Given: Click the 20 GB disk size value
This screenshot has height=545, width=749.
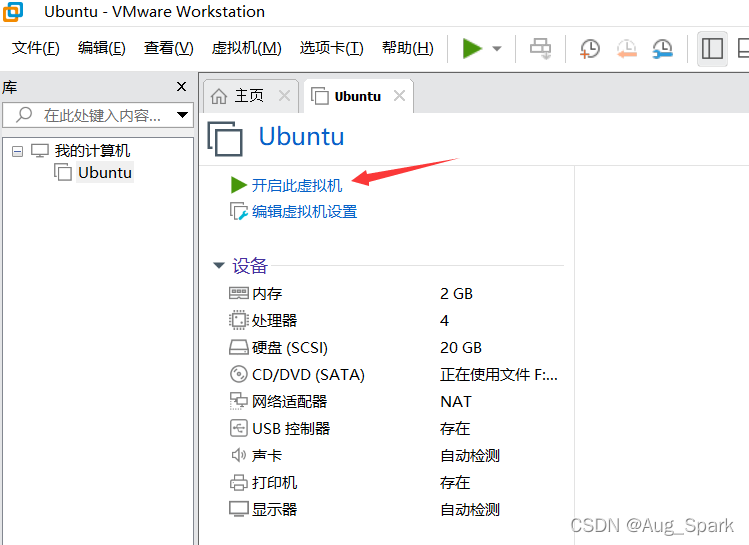Looking at the screenshot, I should pyautogui.click(x=461, y=348).
